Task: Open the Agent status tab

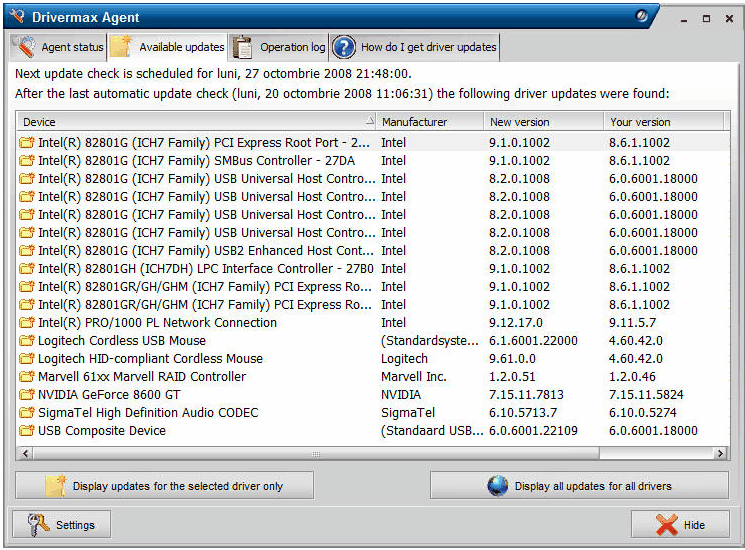Action: [59, 47]
